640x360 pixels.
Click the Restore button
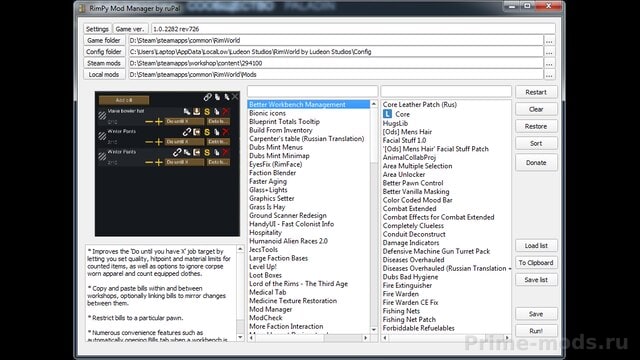click(x=536, y=127)
